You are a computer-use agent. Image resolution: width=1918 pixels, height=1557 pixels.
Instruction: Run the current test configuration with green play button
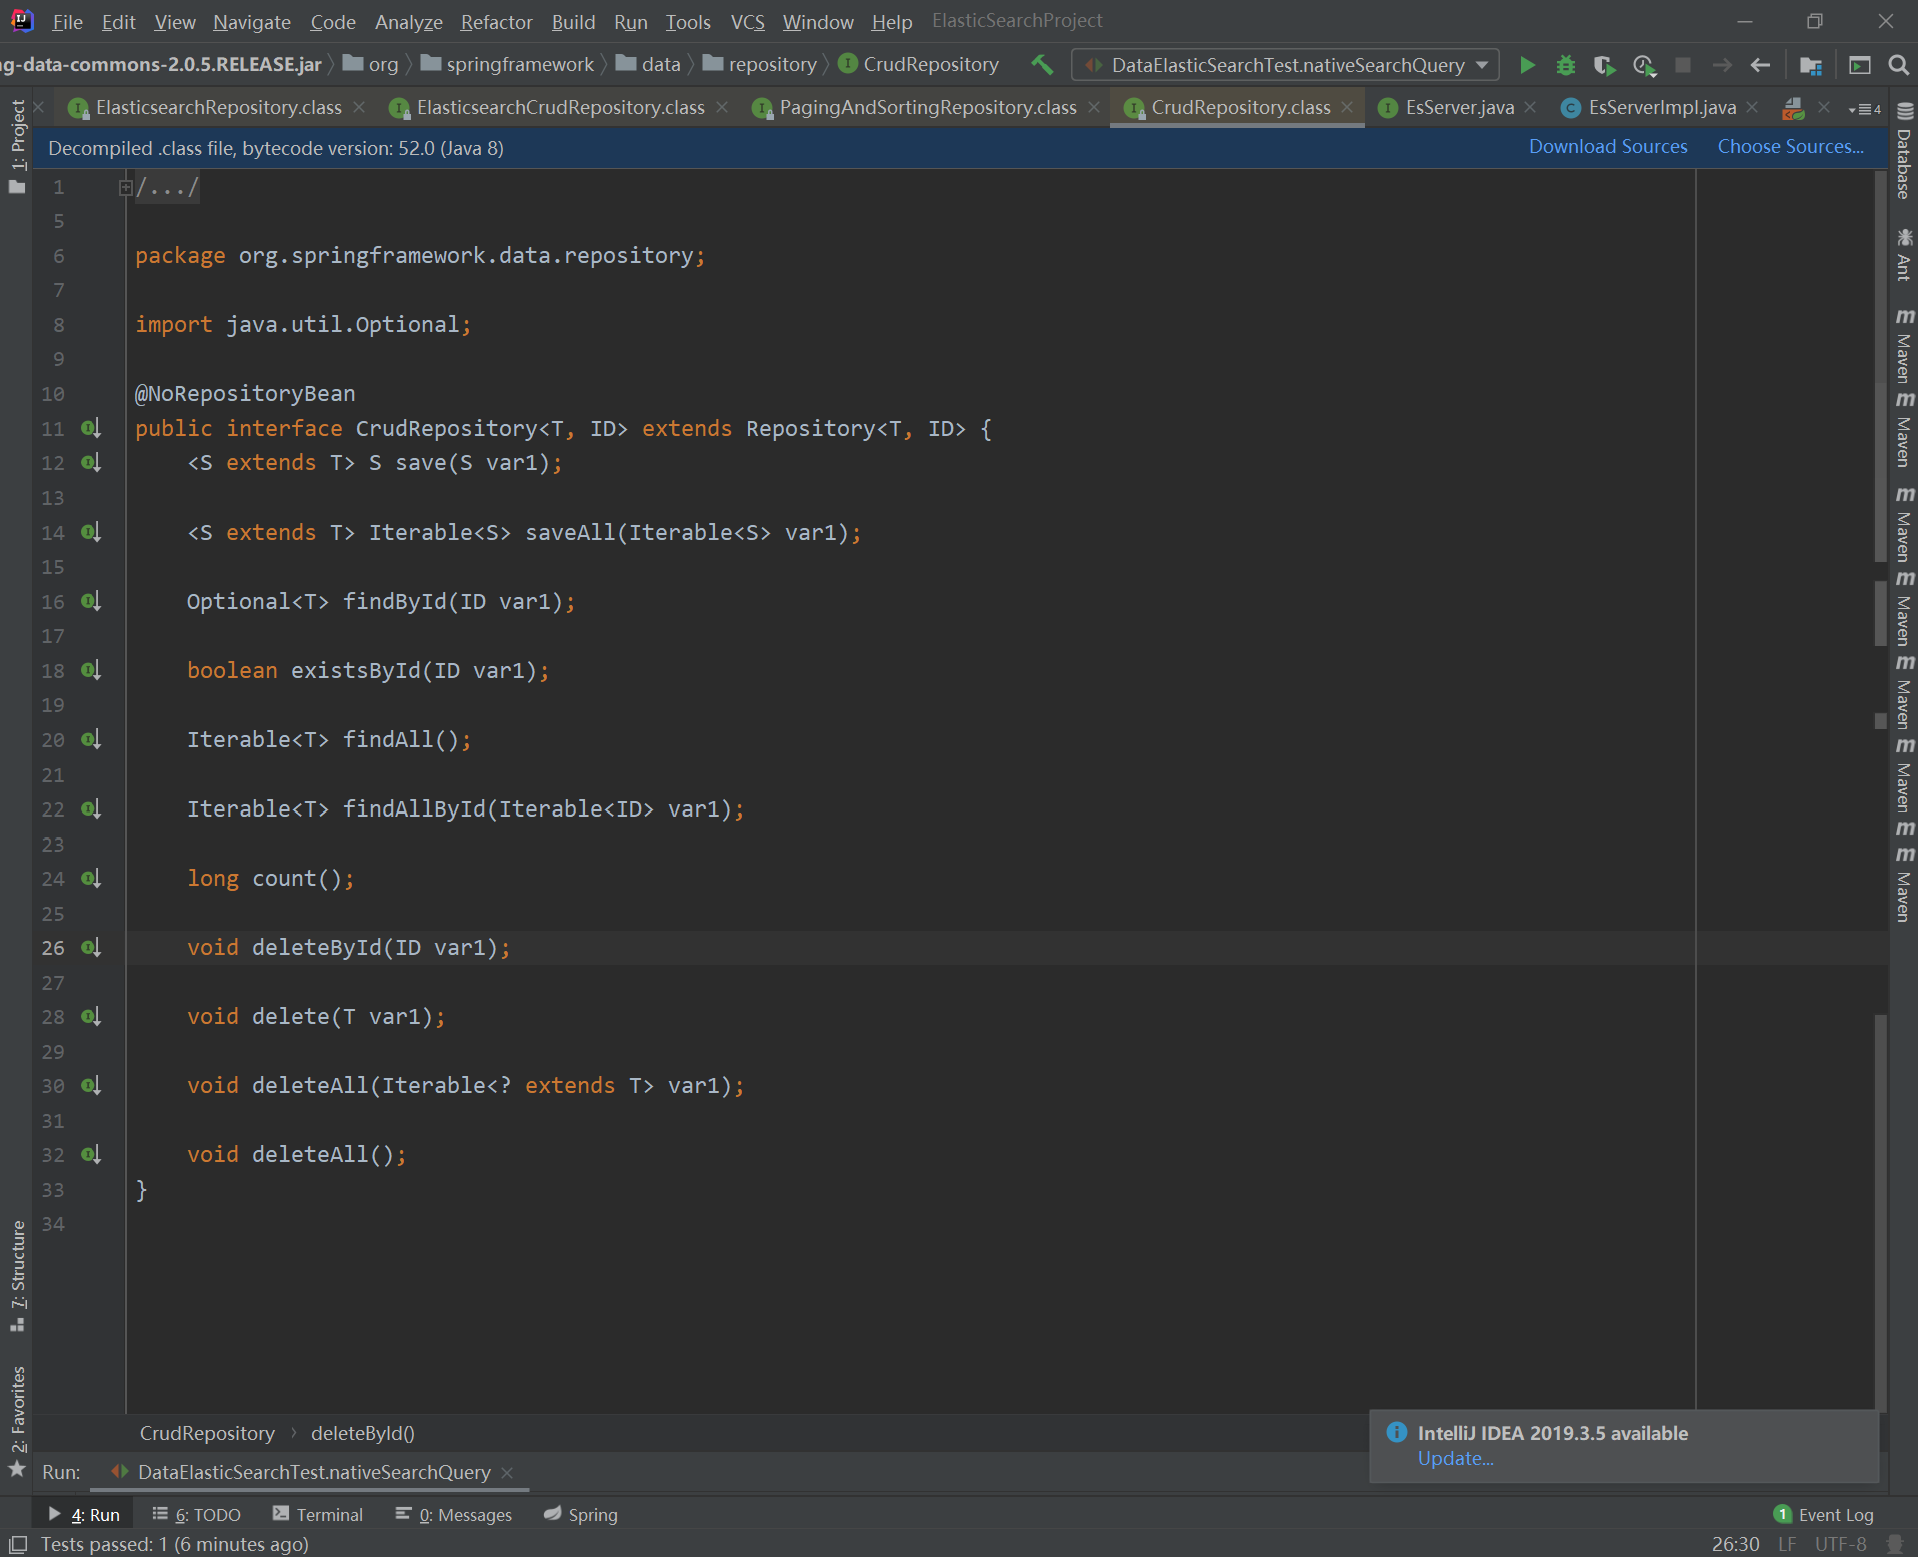[1527, 64]
